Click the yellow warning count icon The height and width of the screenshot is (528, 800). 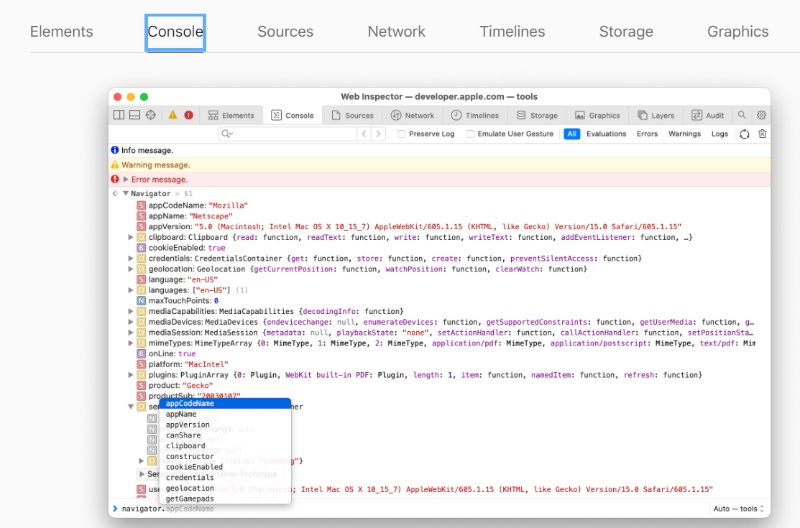pos(172,115)
